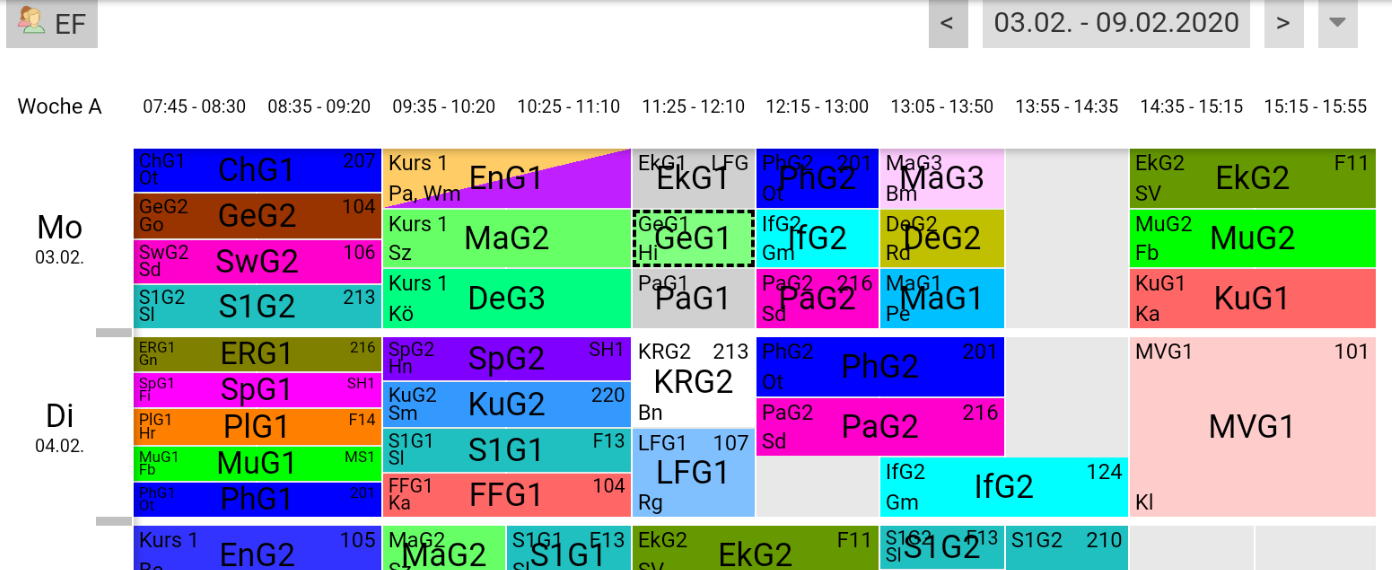The width and height of the screenshot is (1392, 570).
Task: Select the orange PlG1 lesson block
Action: [257, 427]
